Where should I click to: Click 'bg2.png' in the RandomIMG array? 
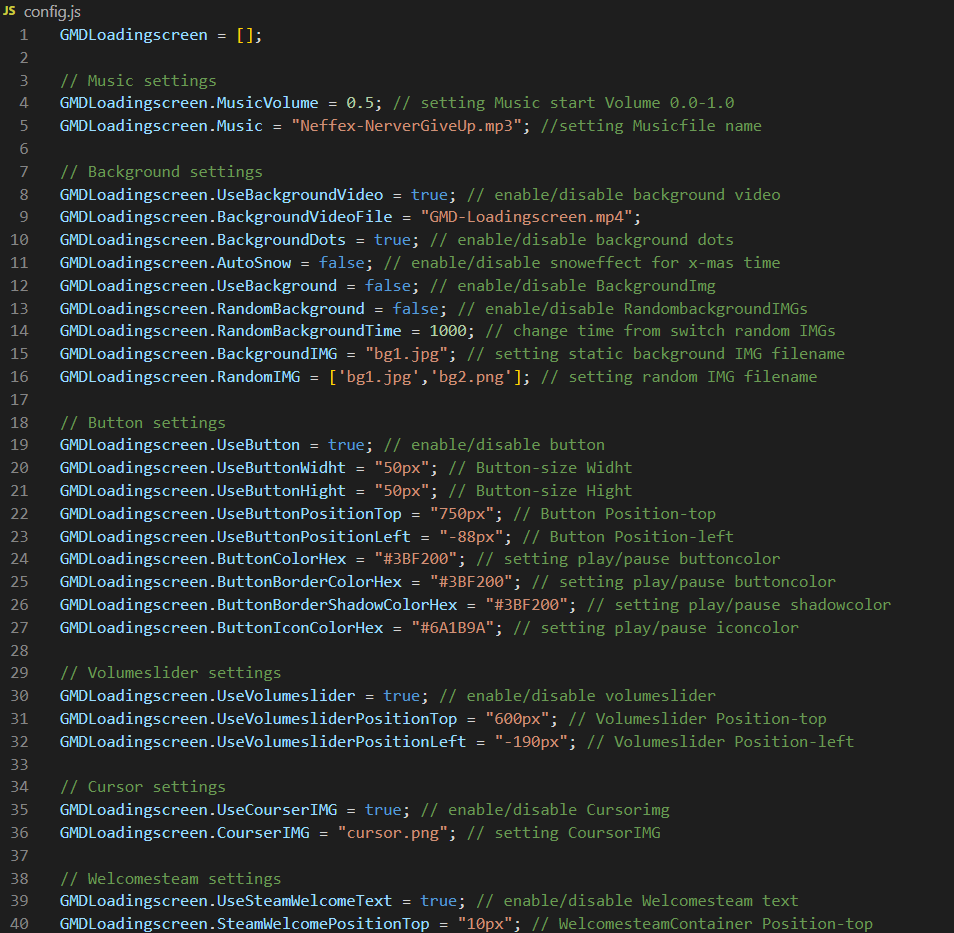471,377
